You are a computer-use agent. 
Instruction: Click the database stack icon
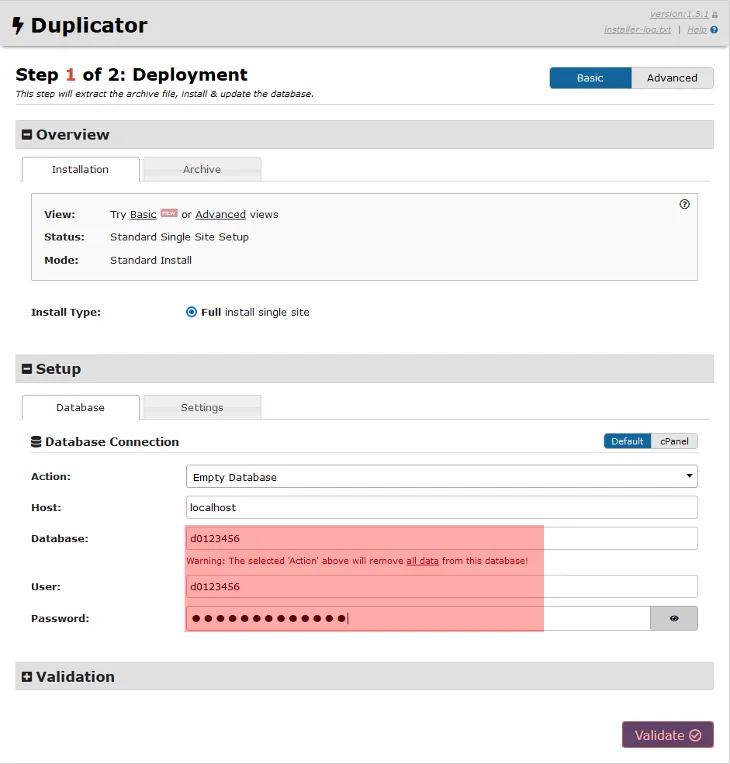pyautogui.click(x=36, y=441)
